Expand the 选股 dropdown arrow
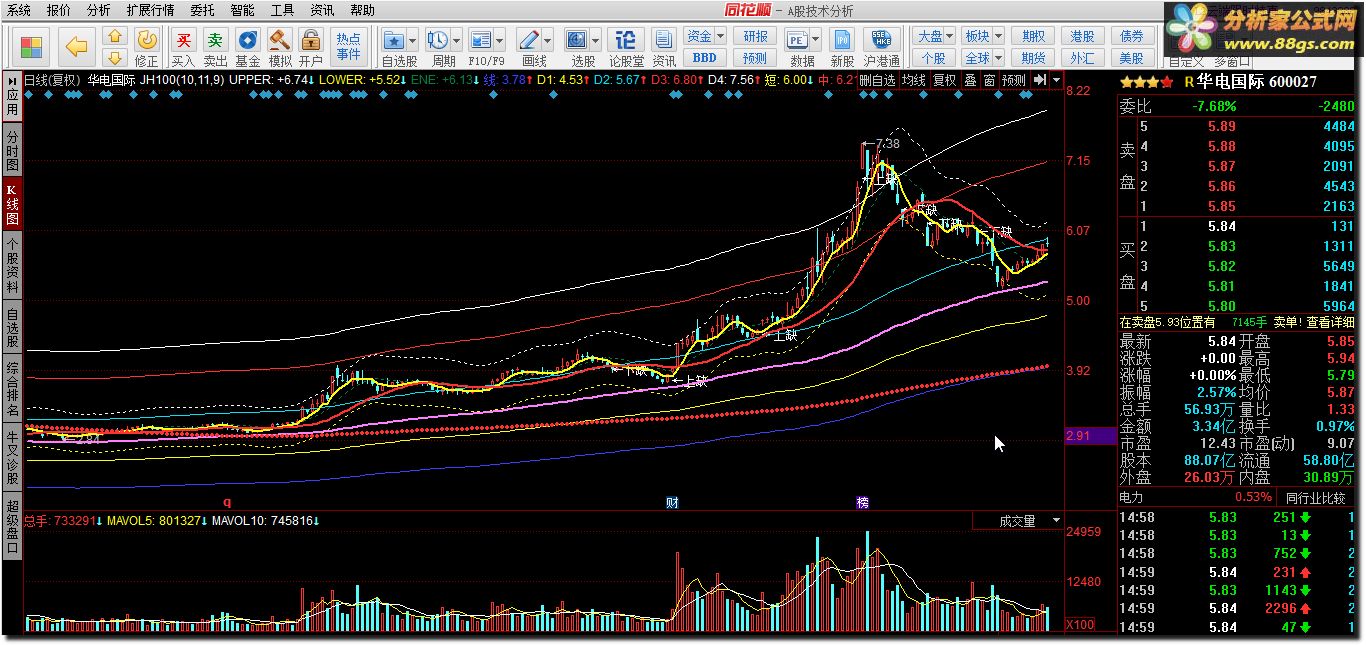This screenshot has width=1366, height=645. pyautogui.click(x=595, y=40)
